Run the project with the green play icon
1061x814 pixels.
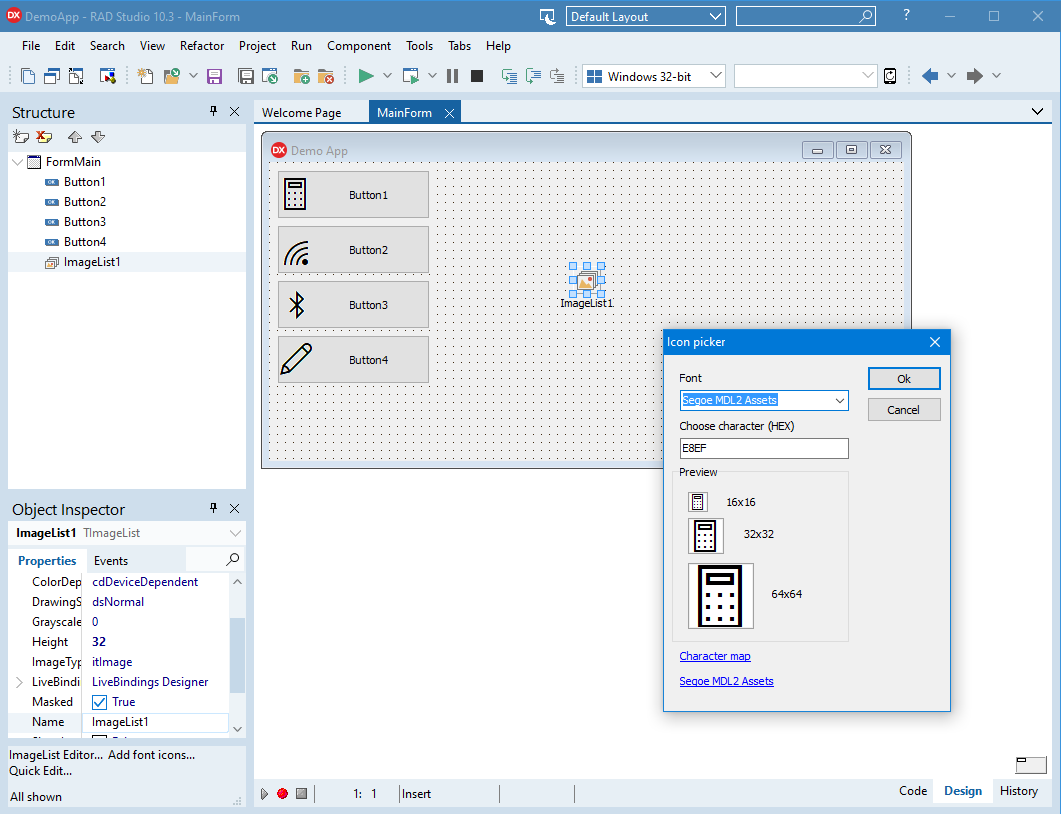point(366,76)
